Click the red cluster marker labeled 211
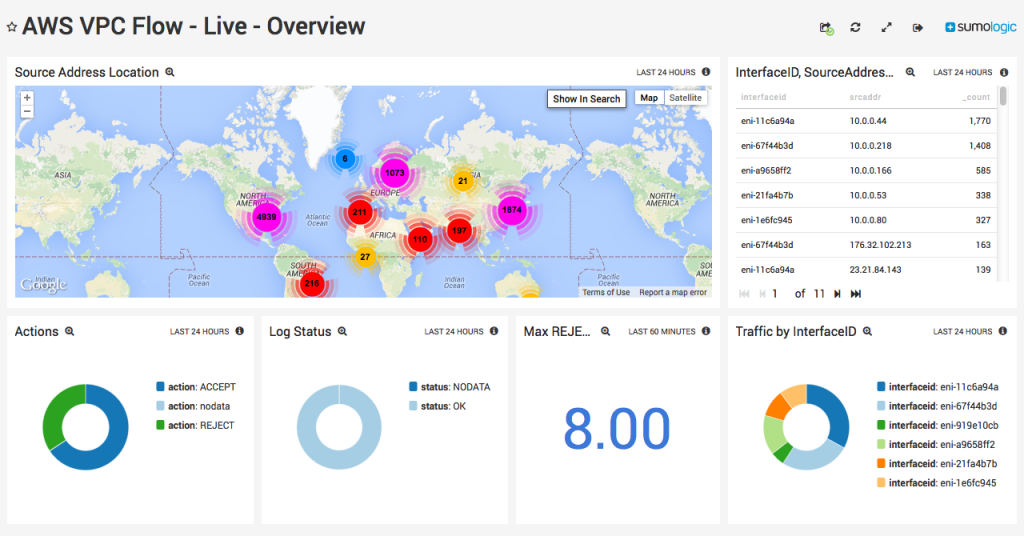 point(360,212)
